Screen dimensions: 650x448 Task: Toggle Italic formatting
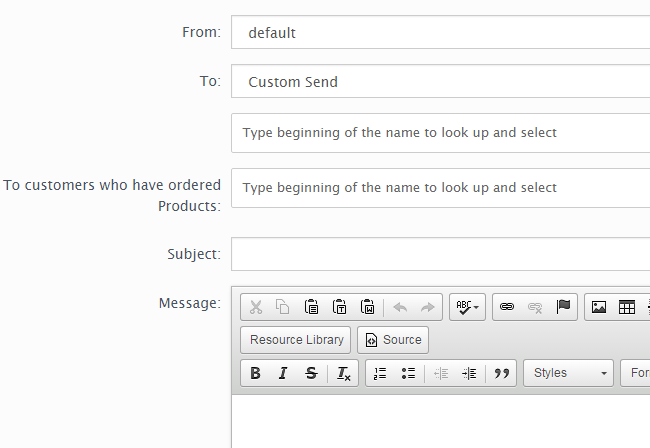(x=283, y=373)
